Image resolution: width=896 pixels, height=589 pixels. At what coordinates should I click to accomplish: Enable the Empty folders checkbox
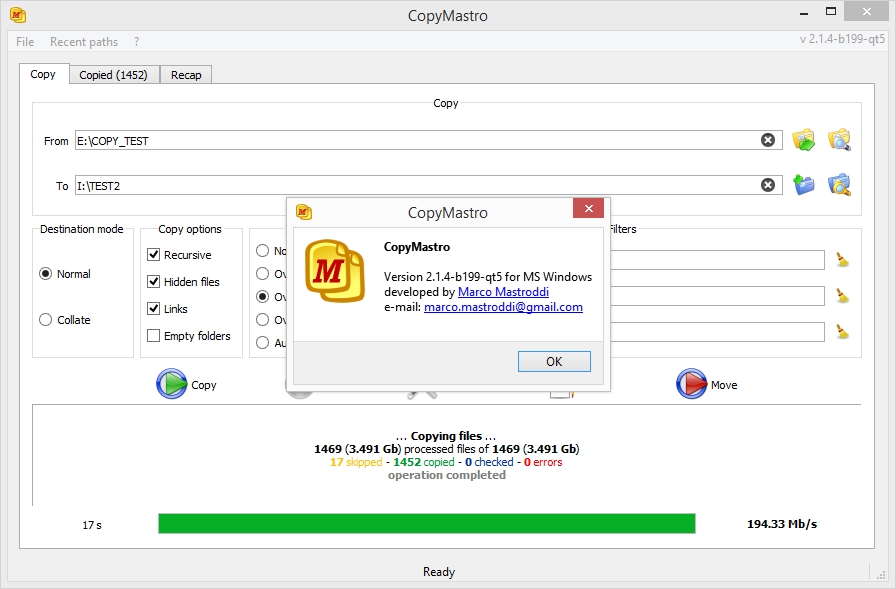click(154, 336)
